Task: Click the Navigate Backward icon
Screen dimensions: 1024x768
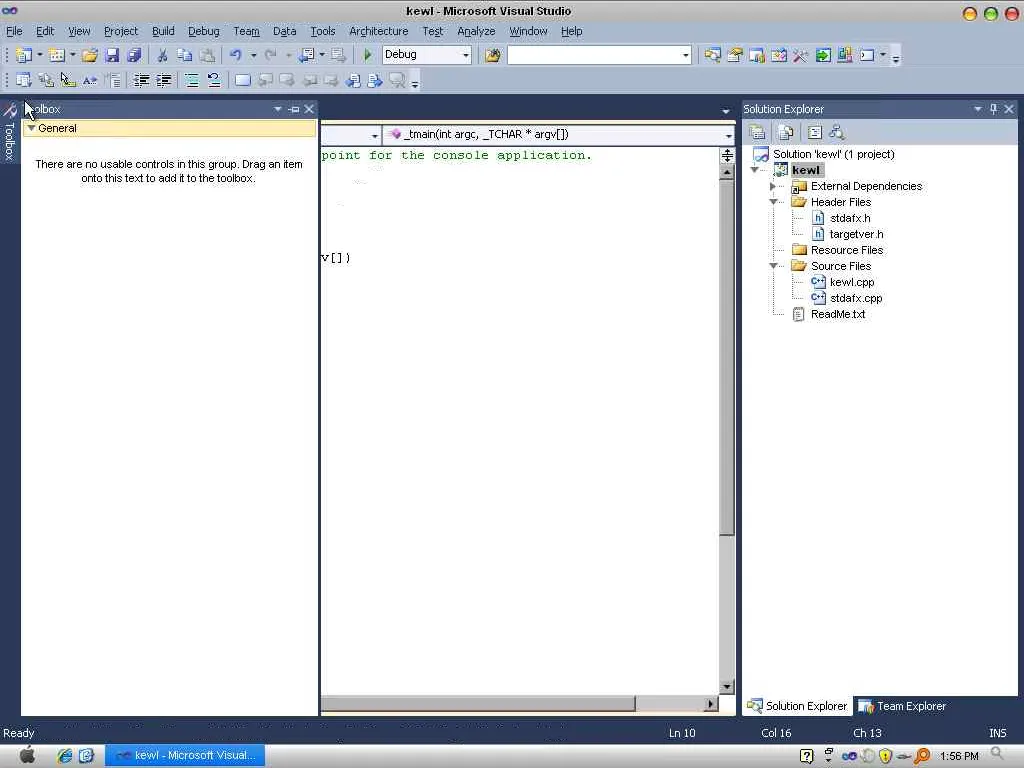Action: pos(307,56)
